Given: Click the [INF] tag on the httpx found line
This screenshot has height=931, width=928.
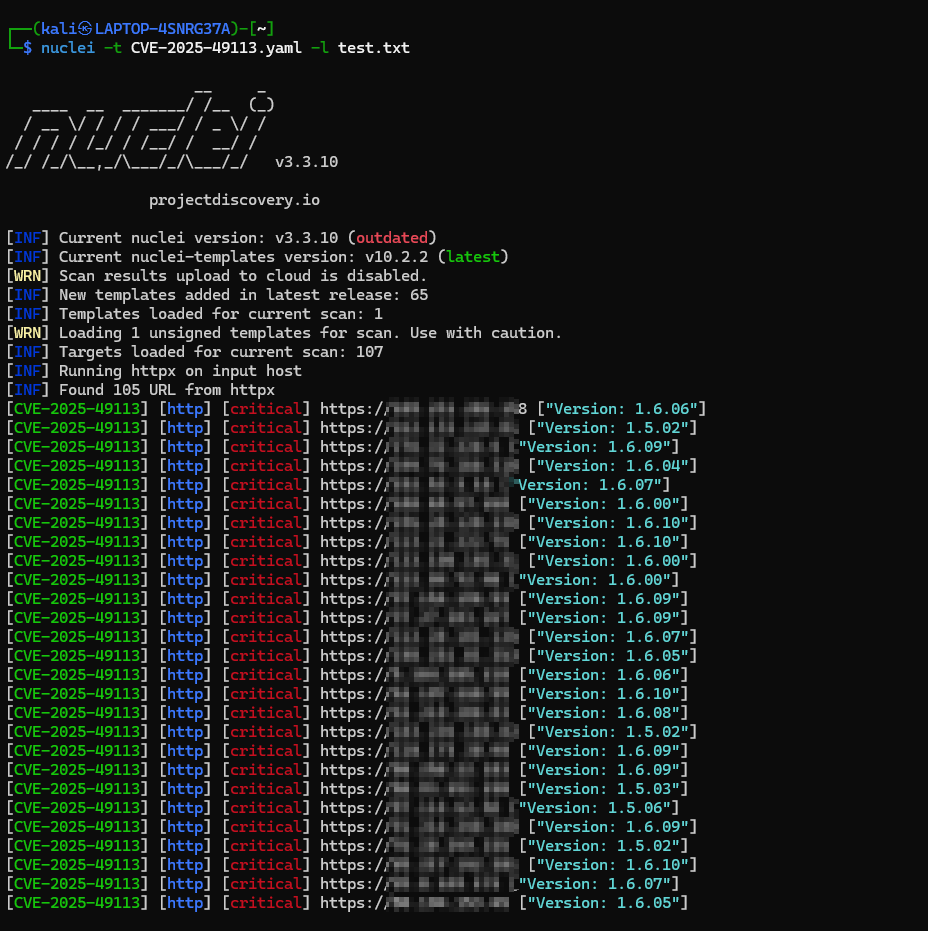Looking at the screenshot, I should 27,390.
